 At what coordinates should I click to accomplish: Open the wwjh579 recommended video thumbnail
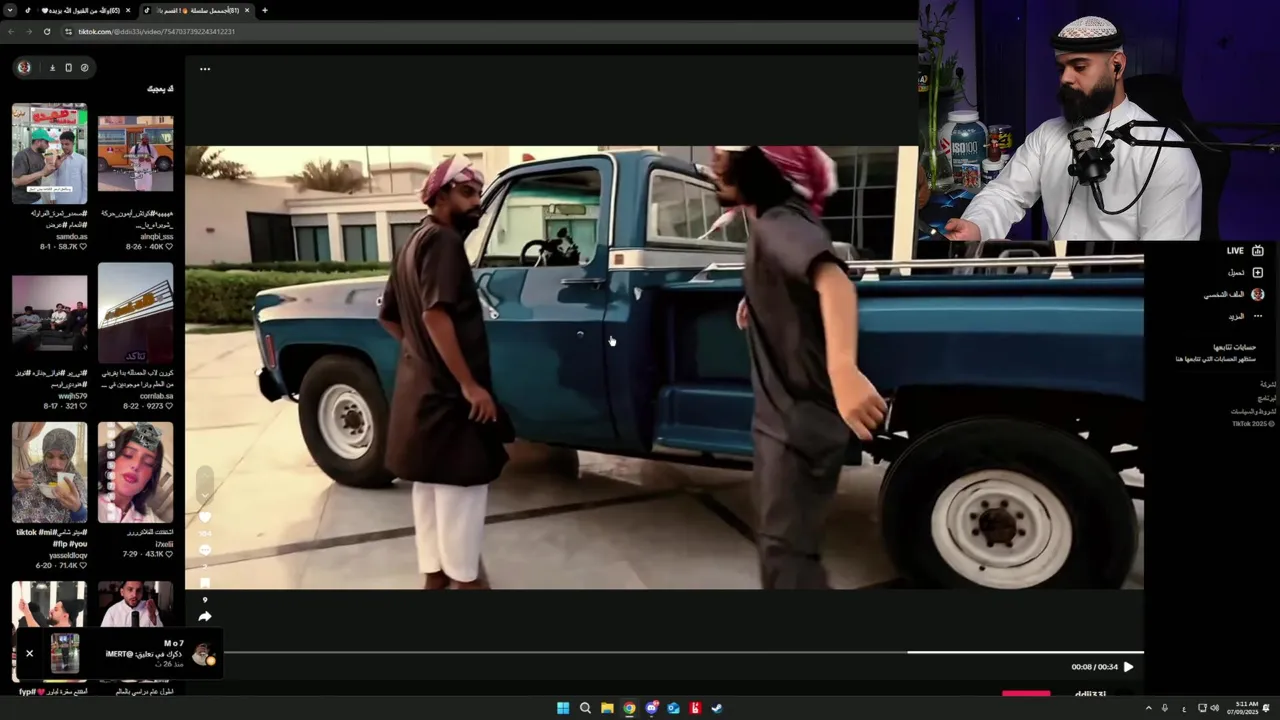coord(49,313)
